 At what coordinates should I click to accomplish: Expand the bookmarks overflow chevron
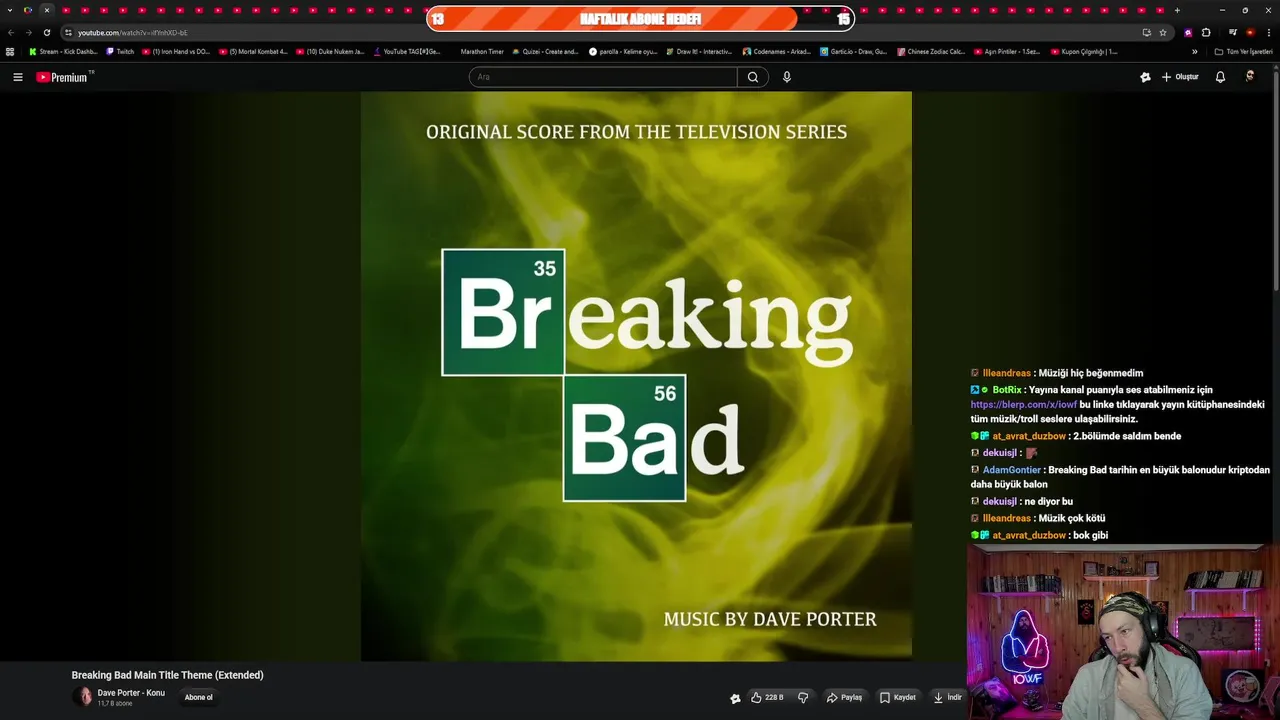[x=1194, y=52]
